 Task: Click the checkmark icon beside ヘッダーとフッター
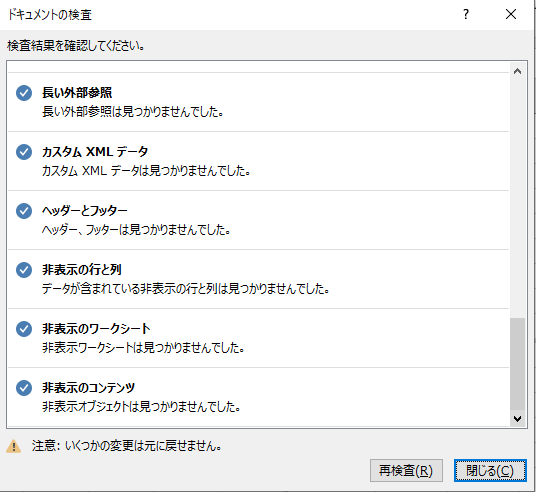(x=24, y=211)
